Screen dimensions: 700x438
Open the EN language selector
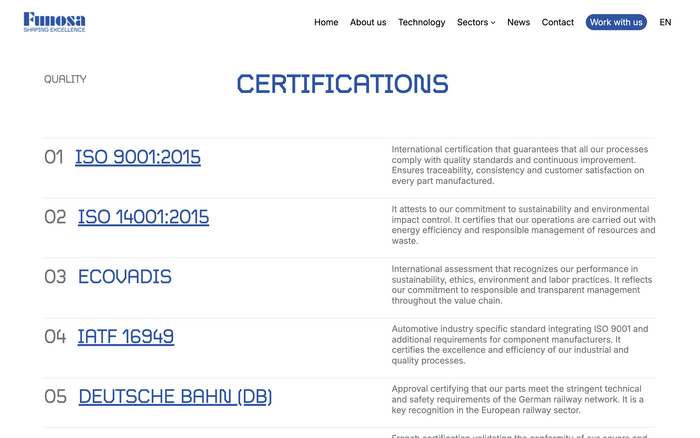(665, 22)
